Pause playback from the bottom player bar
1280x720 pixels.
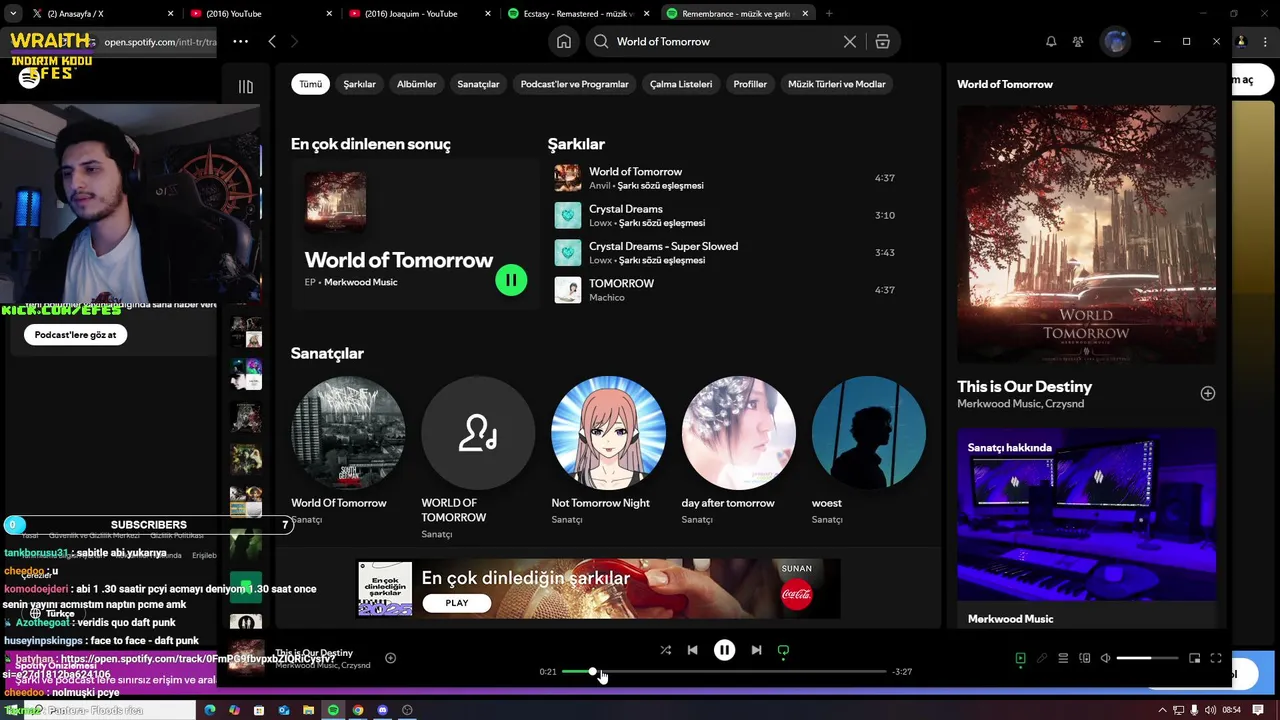tap(724, 650)
